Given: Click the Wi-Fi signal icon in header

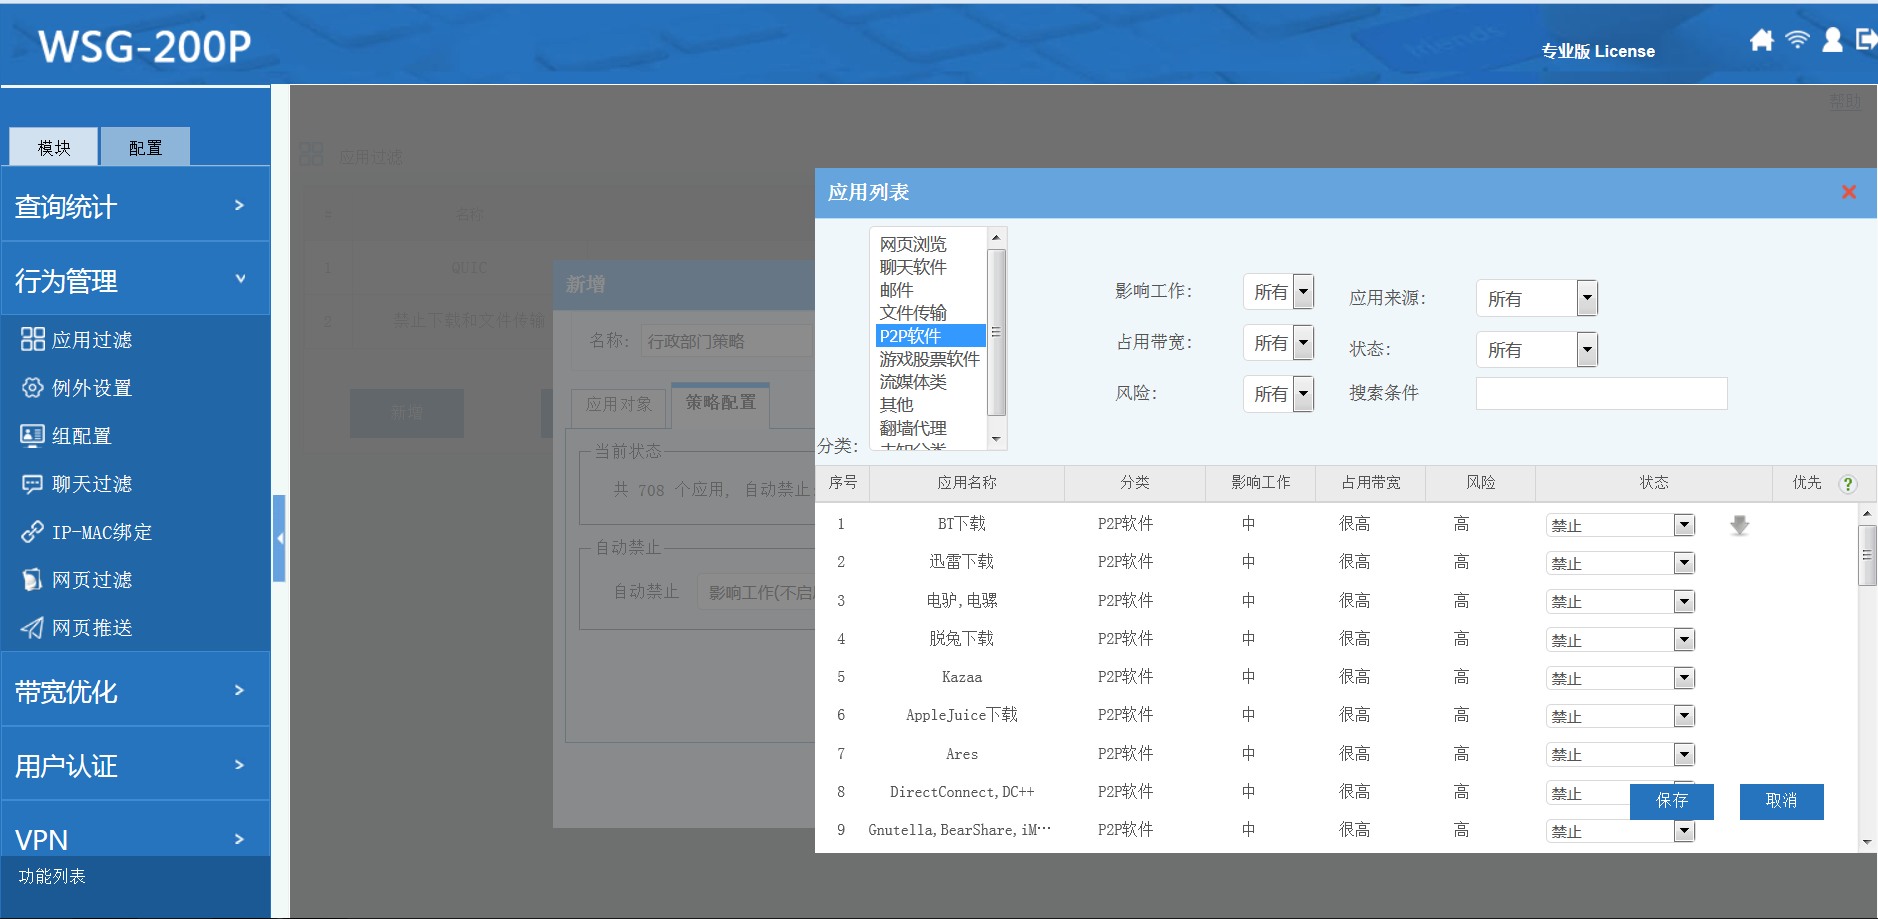Looking at the screenshot, I should (x=1797, y=40).
